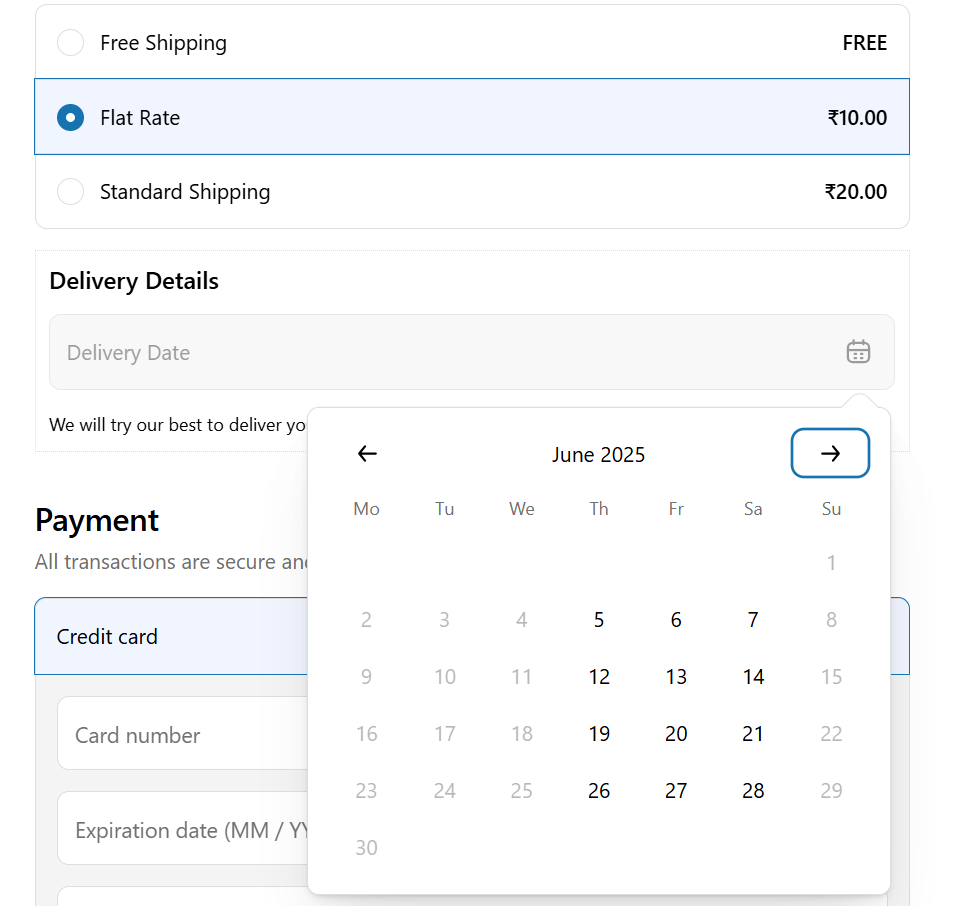Select the Free Shipping radio button
Screen dimensions: 961x906
coord(70,42)
